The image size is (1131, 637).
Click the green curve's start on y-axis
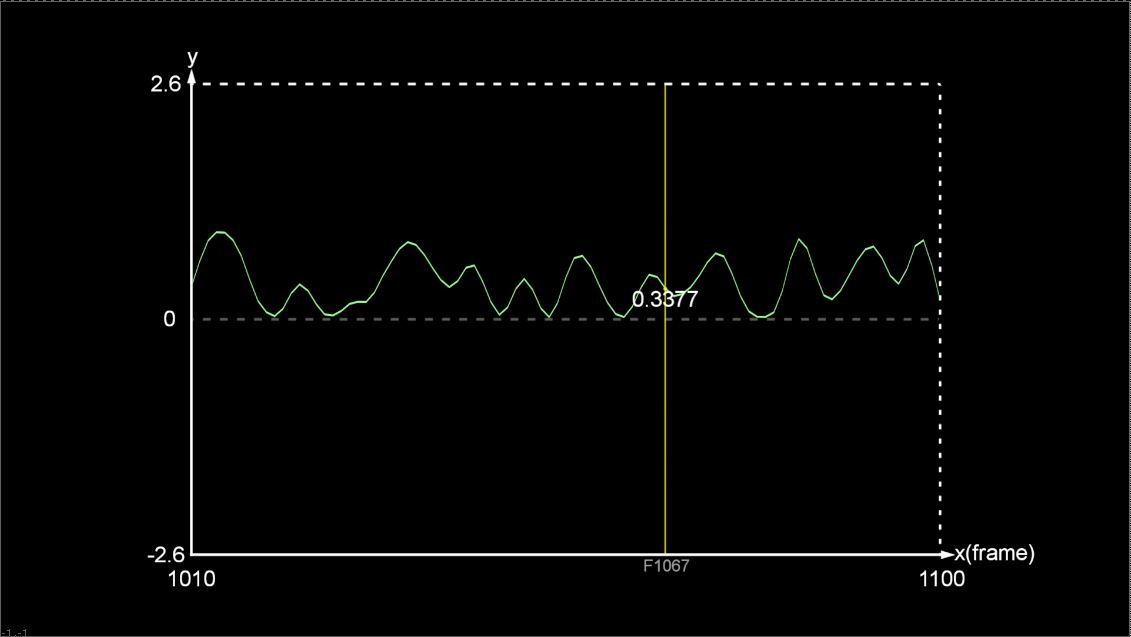(x=192, y=285)
